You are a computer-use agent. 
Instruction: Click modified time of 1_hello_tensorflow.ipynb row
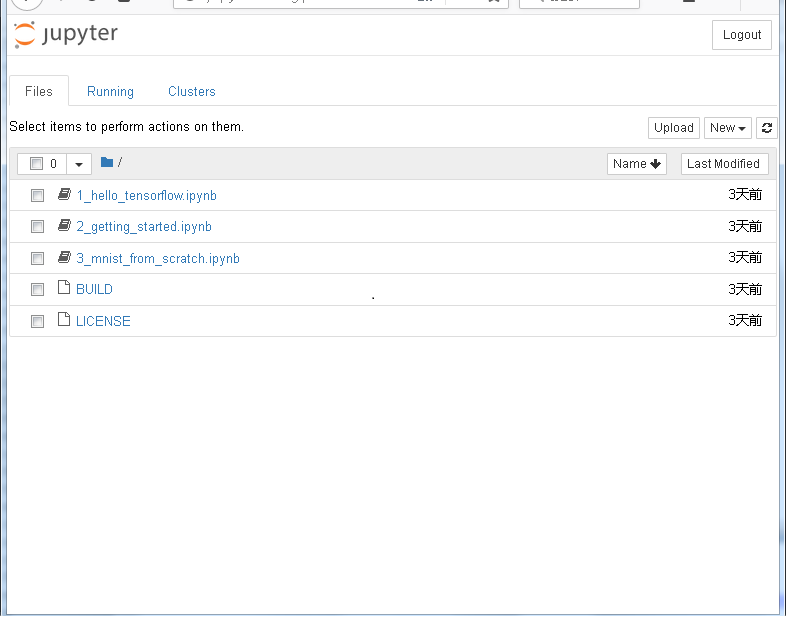coord(745,194)
